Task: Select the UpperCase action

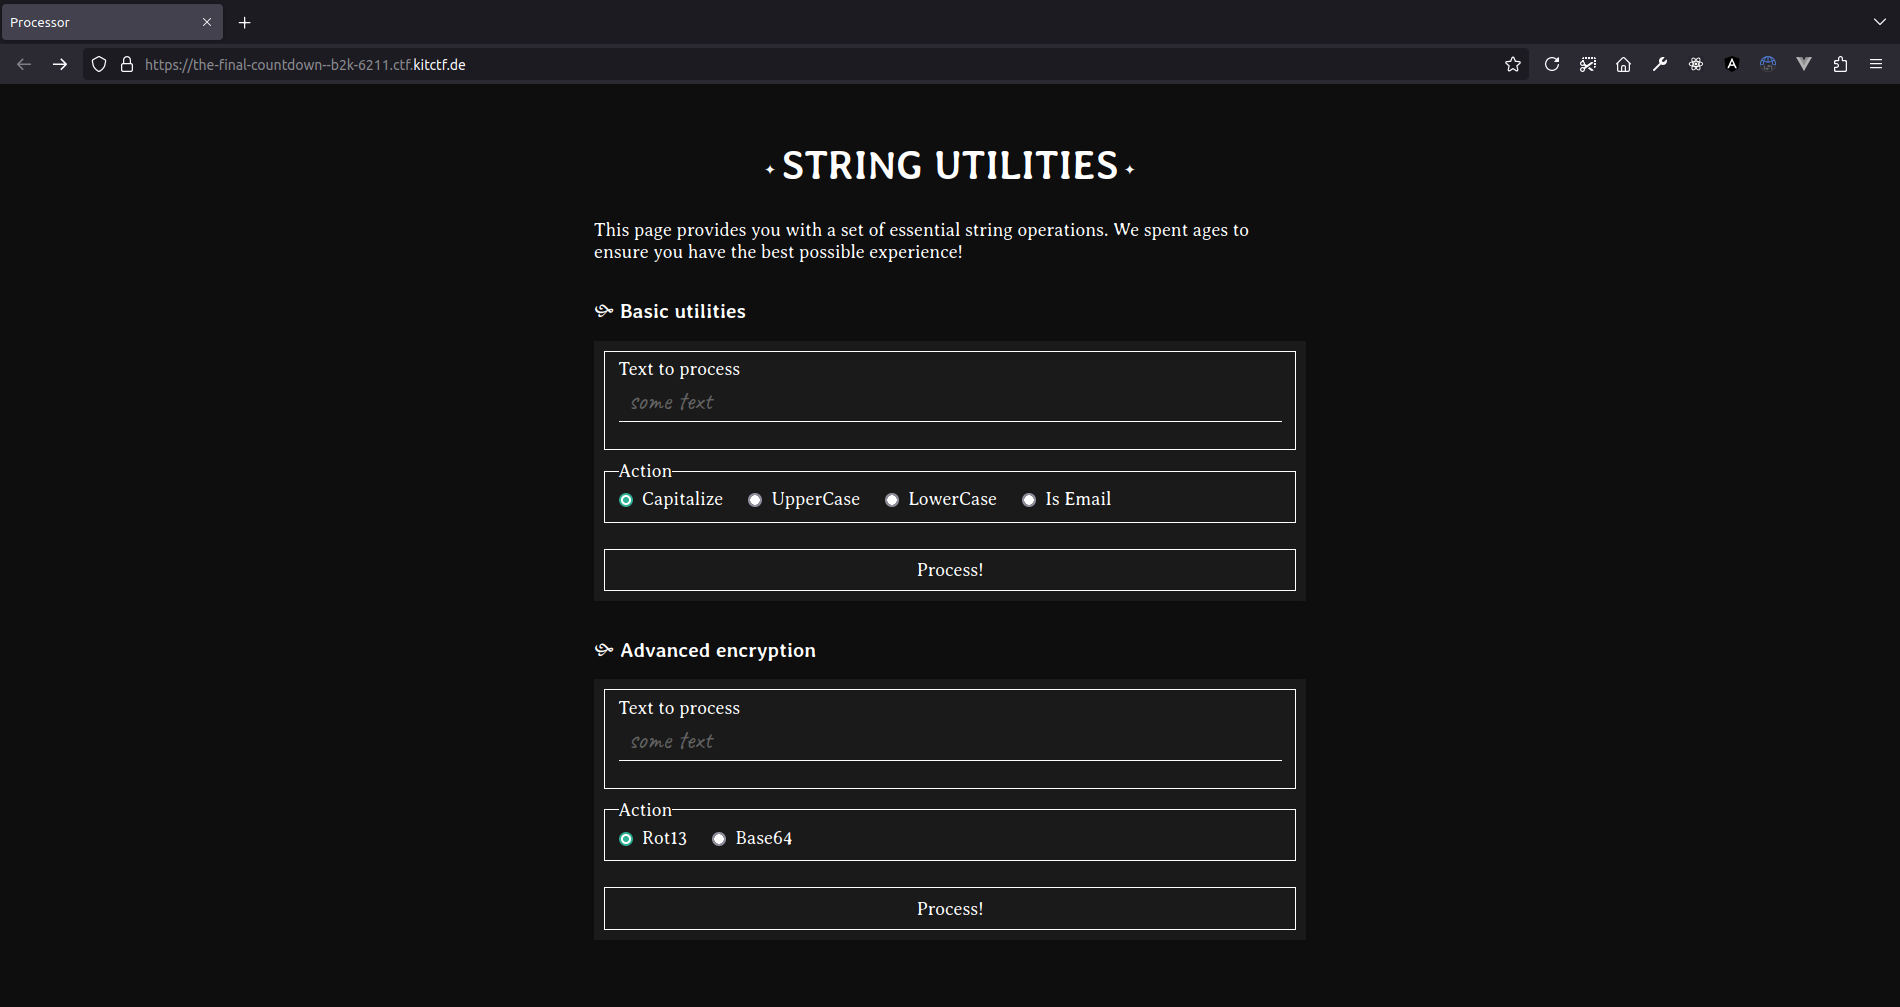Action: point(755,499)
